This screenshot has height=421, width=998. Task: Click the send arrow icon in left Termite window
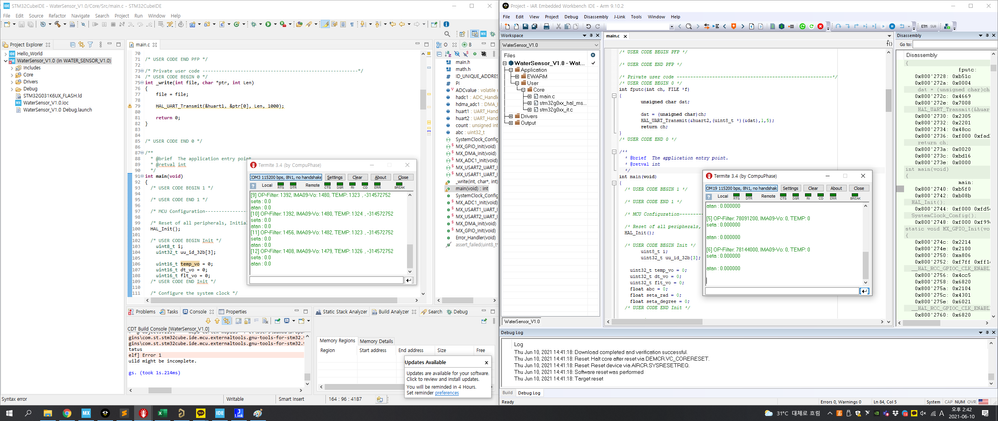408,280
